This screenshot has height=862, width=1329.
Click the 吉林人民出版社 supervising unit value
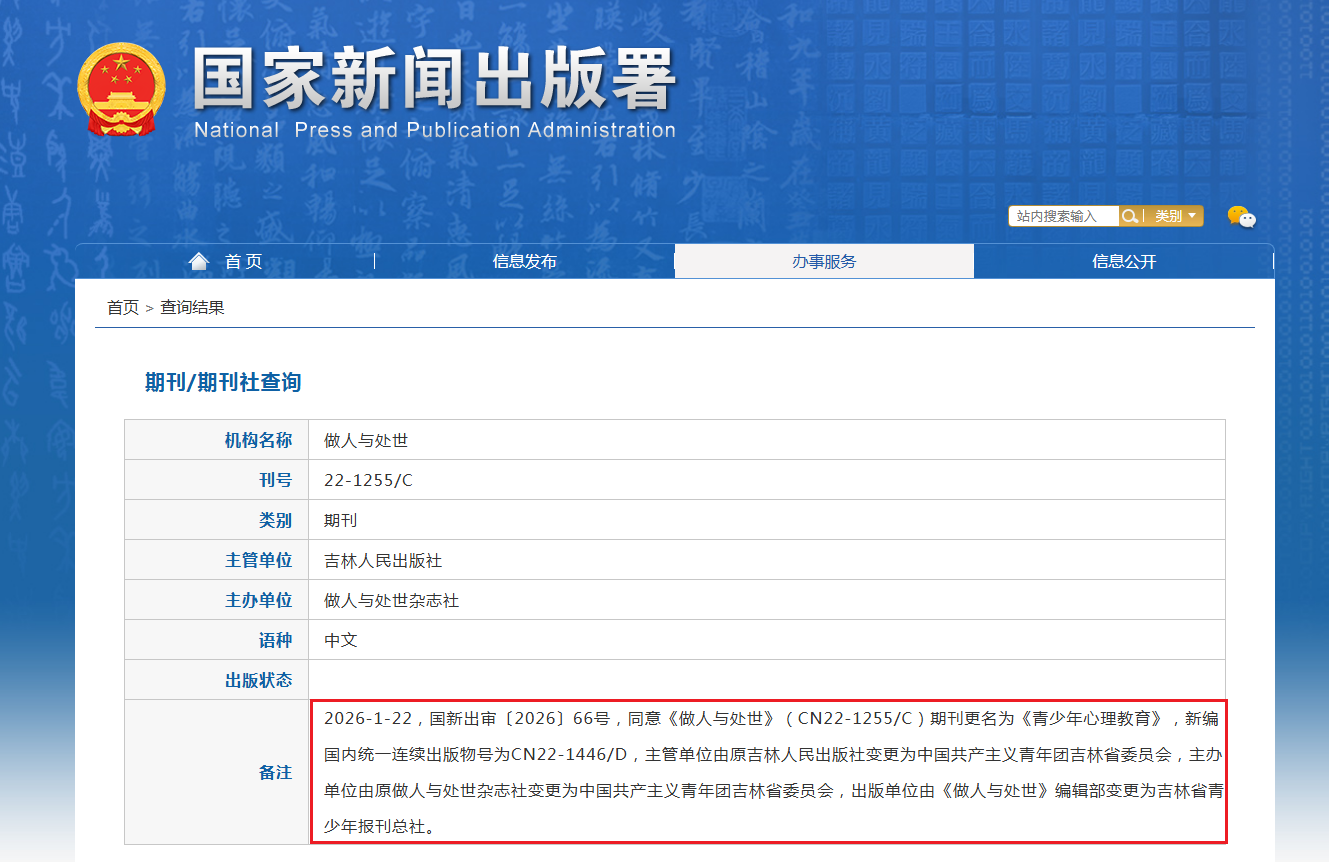coord(383,560)
